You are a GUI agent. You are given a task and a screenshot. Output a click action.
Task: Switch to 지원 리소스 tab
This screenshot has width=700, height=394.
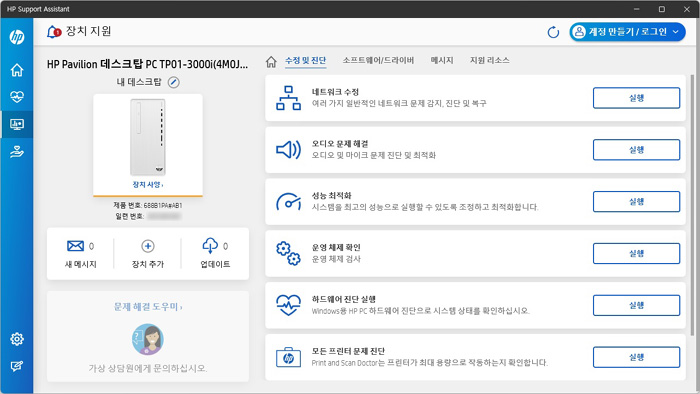(x=490, y=60)
